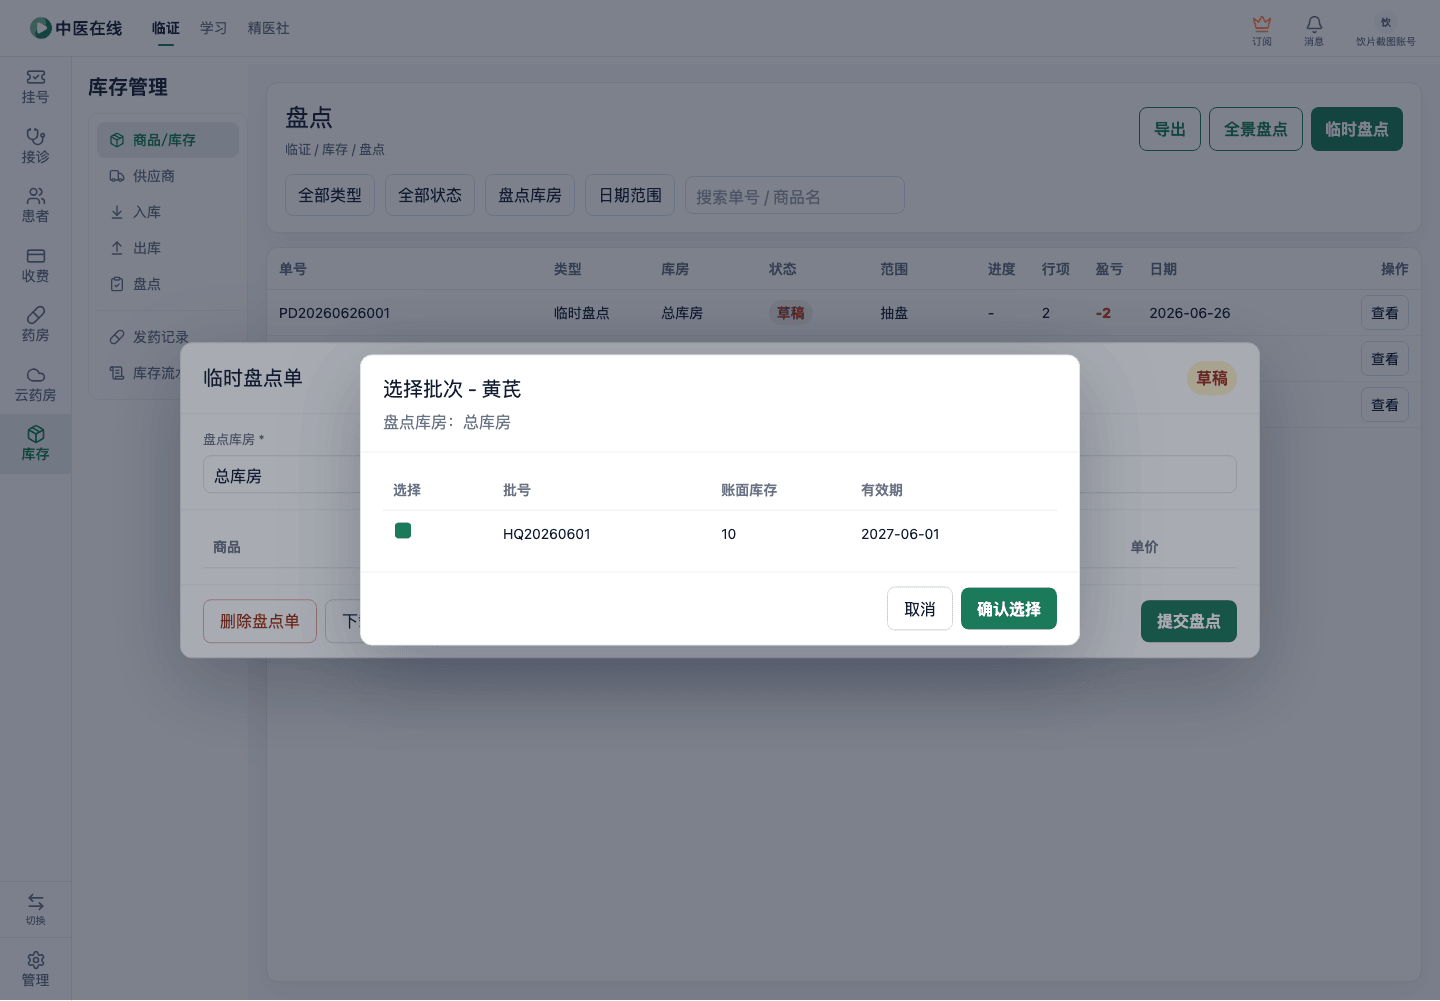Image resolution: width=1440 pixels, height=1001 pixels.
Task: Click the 搜索单号 / 商品名 search field
Action: coord(795,196)
